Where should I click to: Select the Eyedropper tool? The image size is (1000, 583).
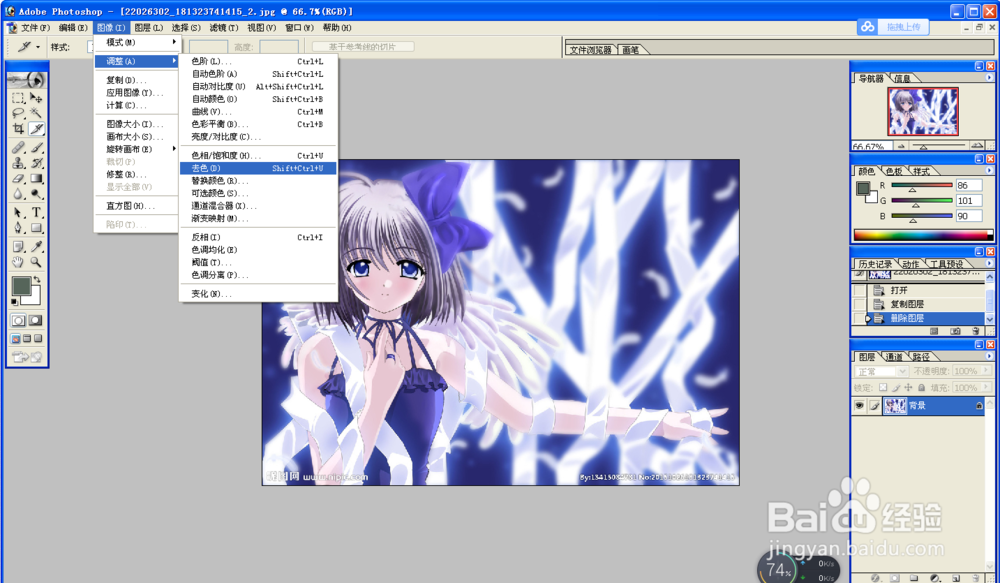(x=36, y=246)
